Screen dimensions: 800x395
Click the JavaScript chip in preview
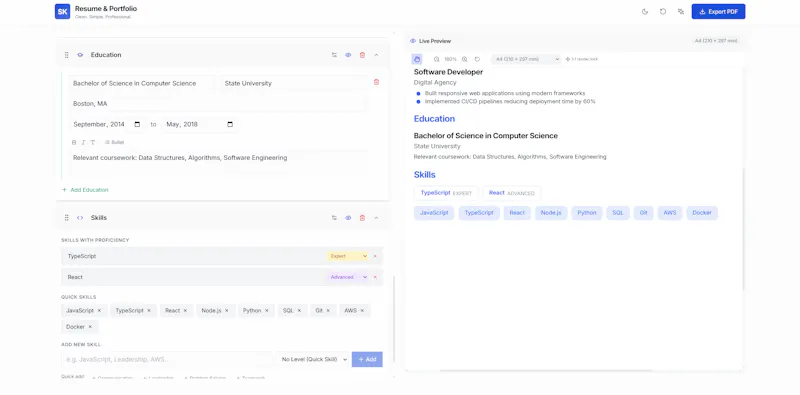(434, 213)
